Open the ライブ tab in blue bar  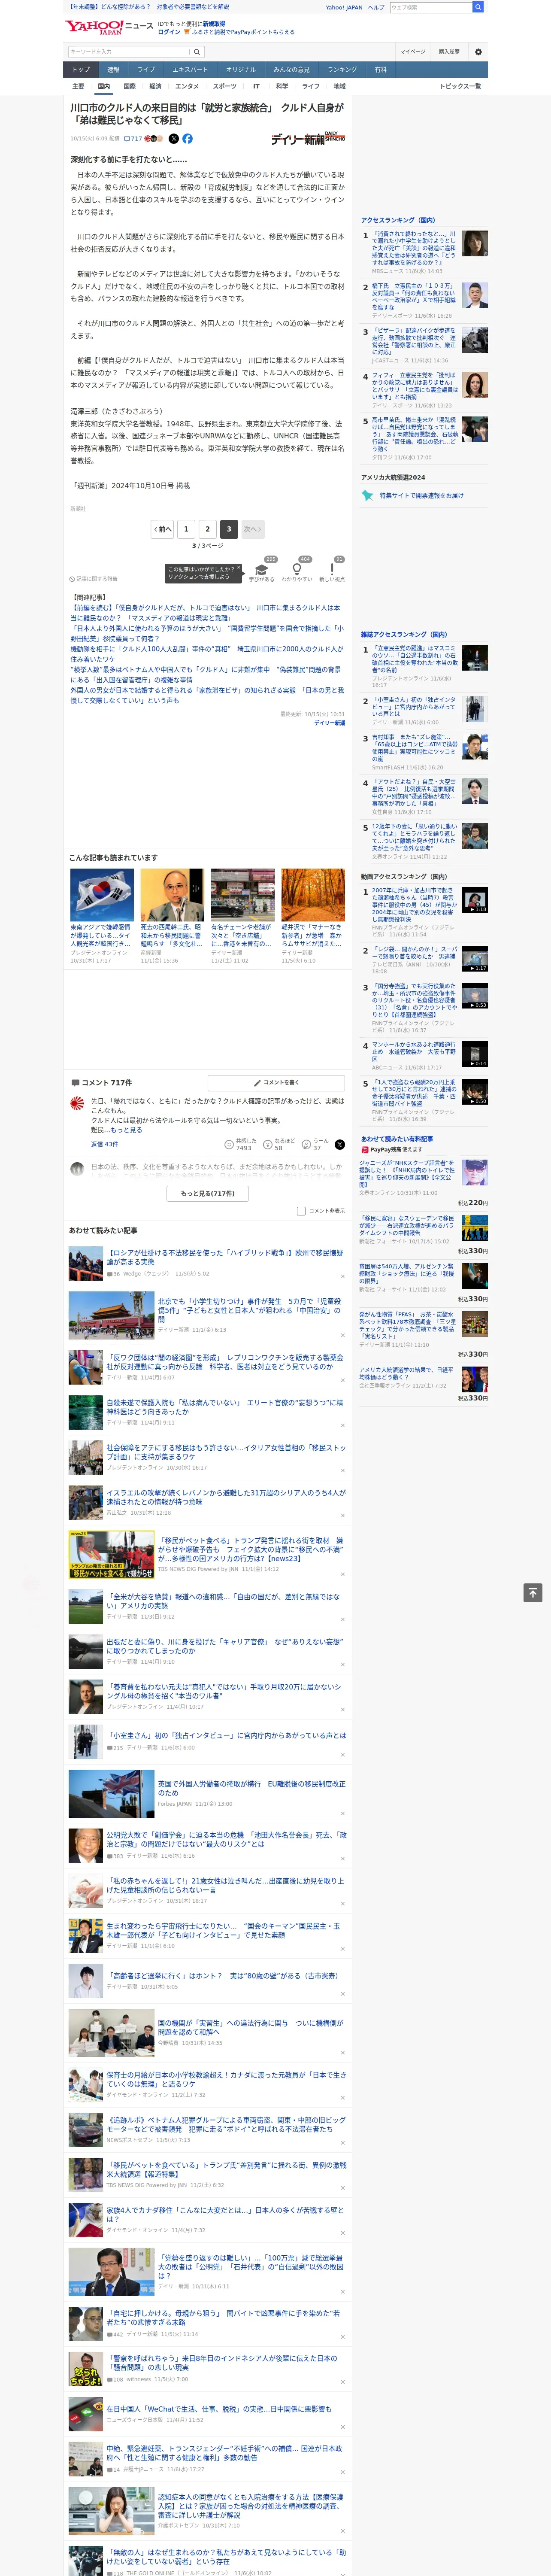(x=146, y=69)
